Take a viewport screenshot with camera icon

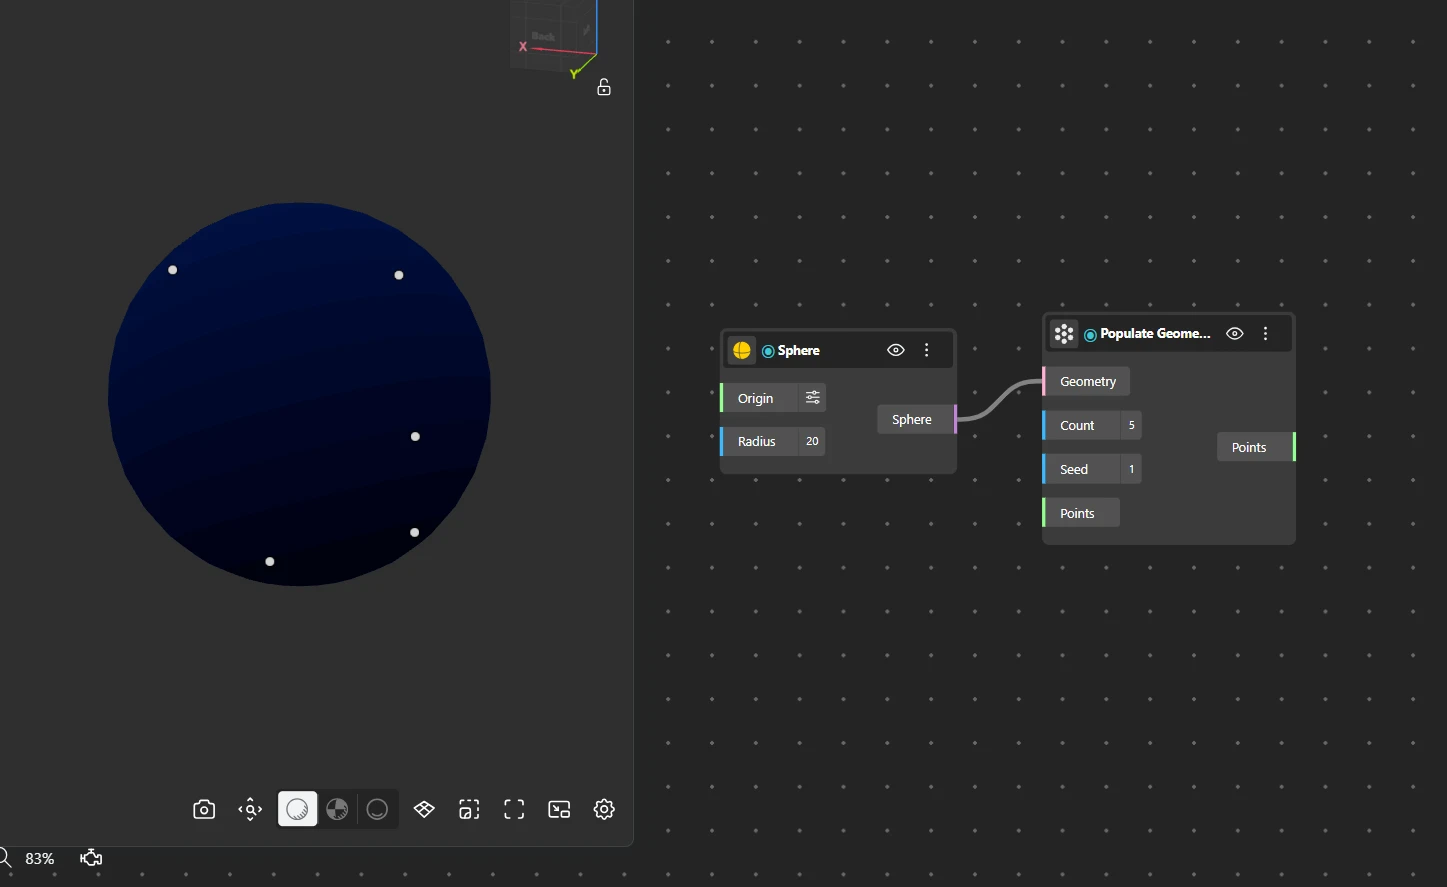pyautogui.click(x=204, y=809)
